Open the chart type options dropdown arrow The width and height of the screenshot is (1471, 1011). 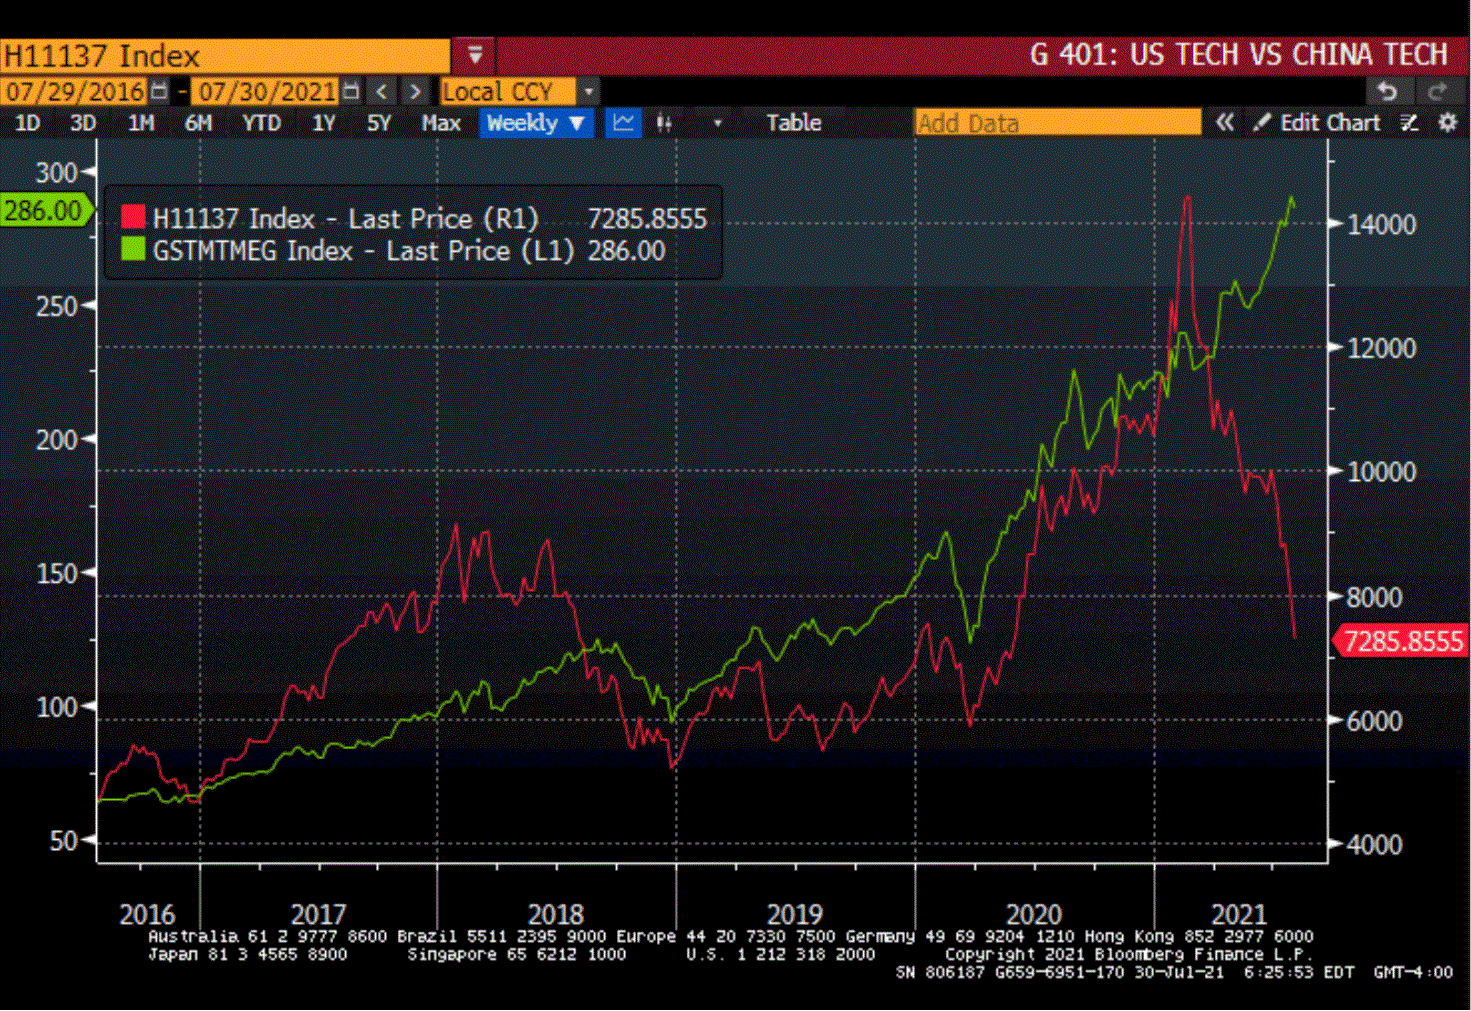(717, 123)
